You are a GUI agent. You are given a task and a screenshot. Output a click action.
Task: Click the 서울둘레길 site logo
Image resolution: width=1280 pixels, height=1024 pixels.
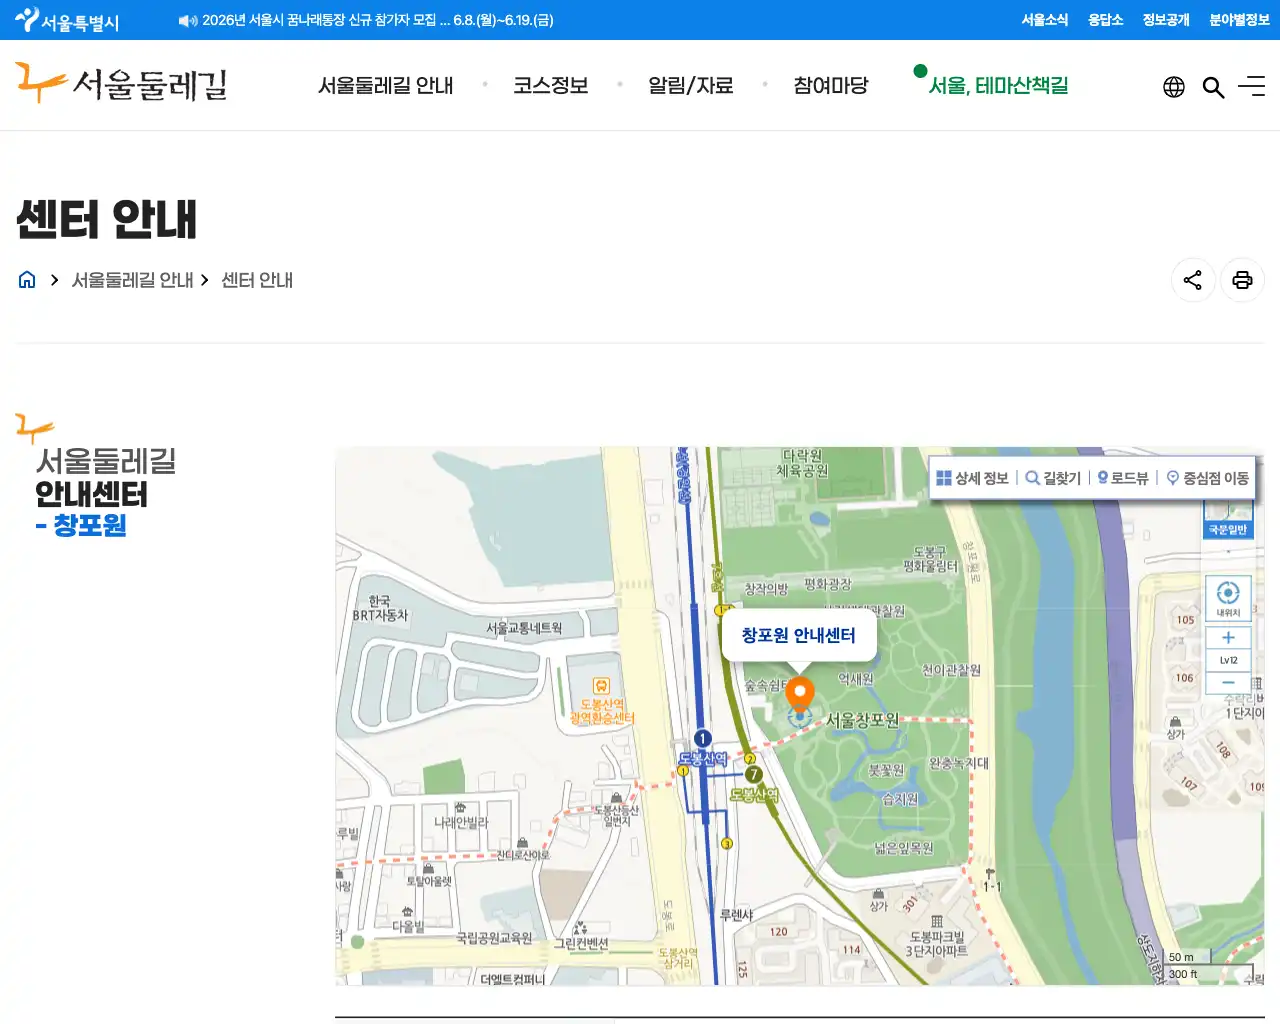pyautogui.click(x=122, y=84)
